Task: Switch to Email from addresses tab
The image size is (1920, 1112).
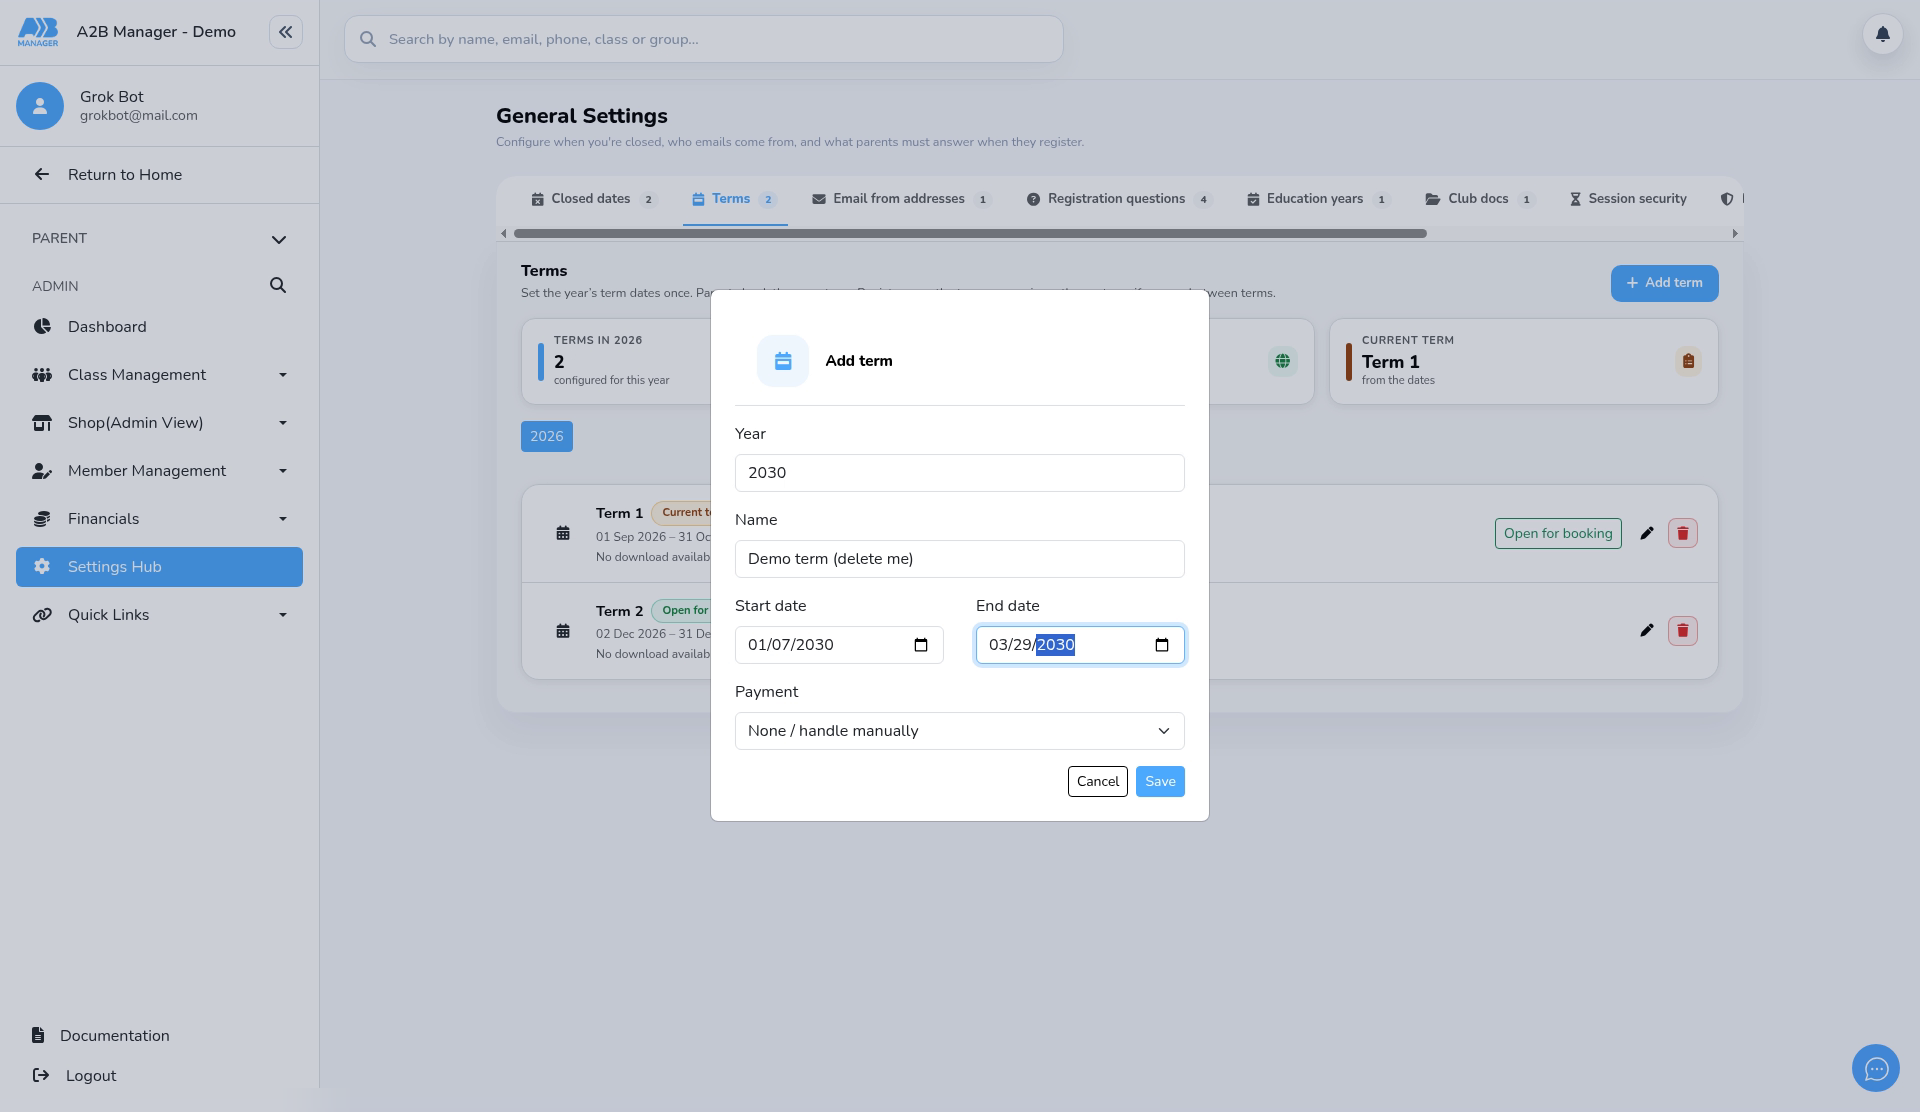Action: pos(901,199)
